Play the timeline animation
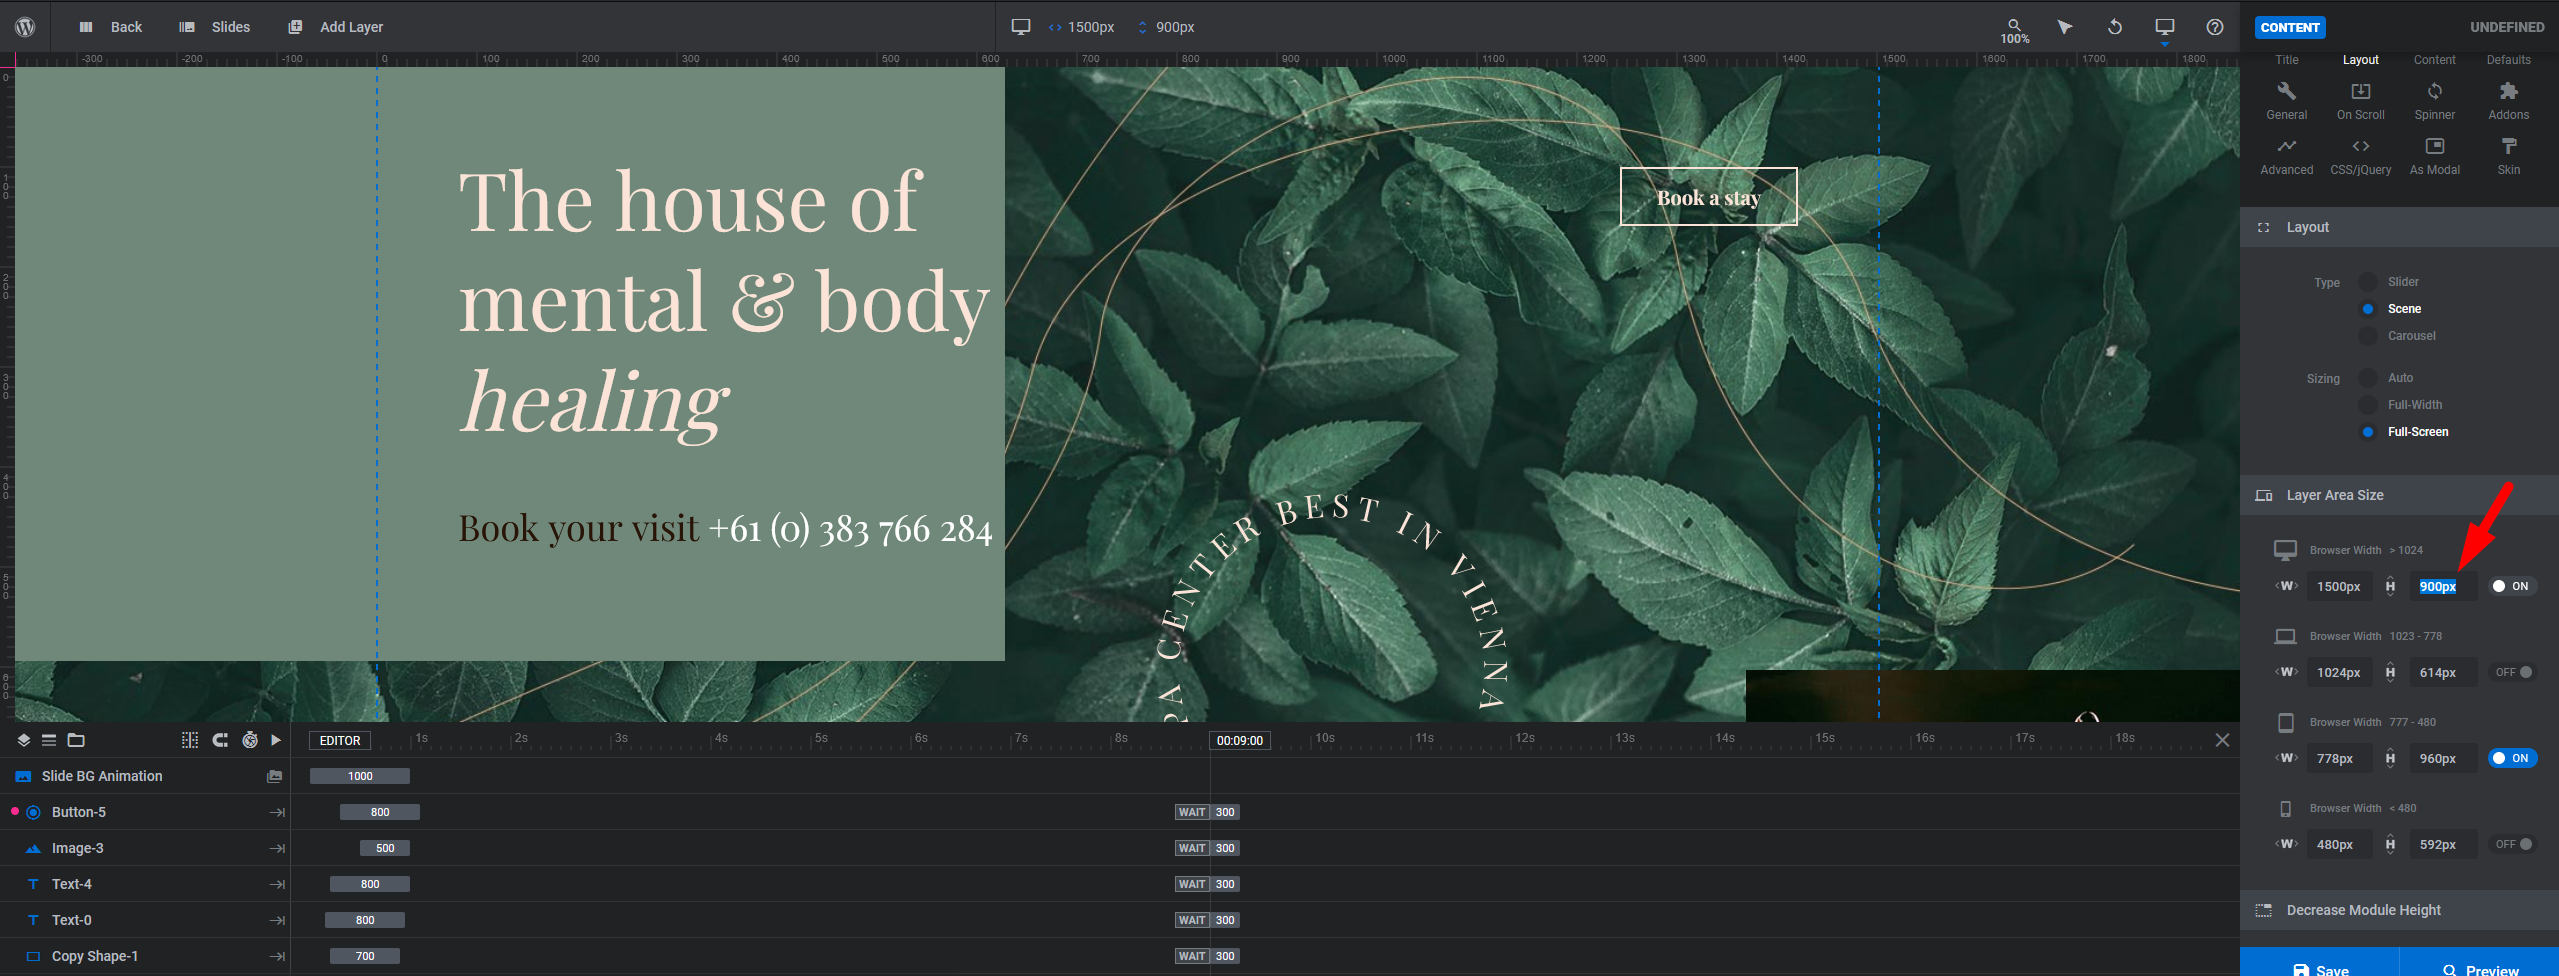The width and height of the screenshot is (2559, 976). pyautogui.click(x=276, y=740)
